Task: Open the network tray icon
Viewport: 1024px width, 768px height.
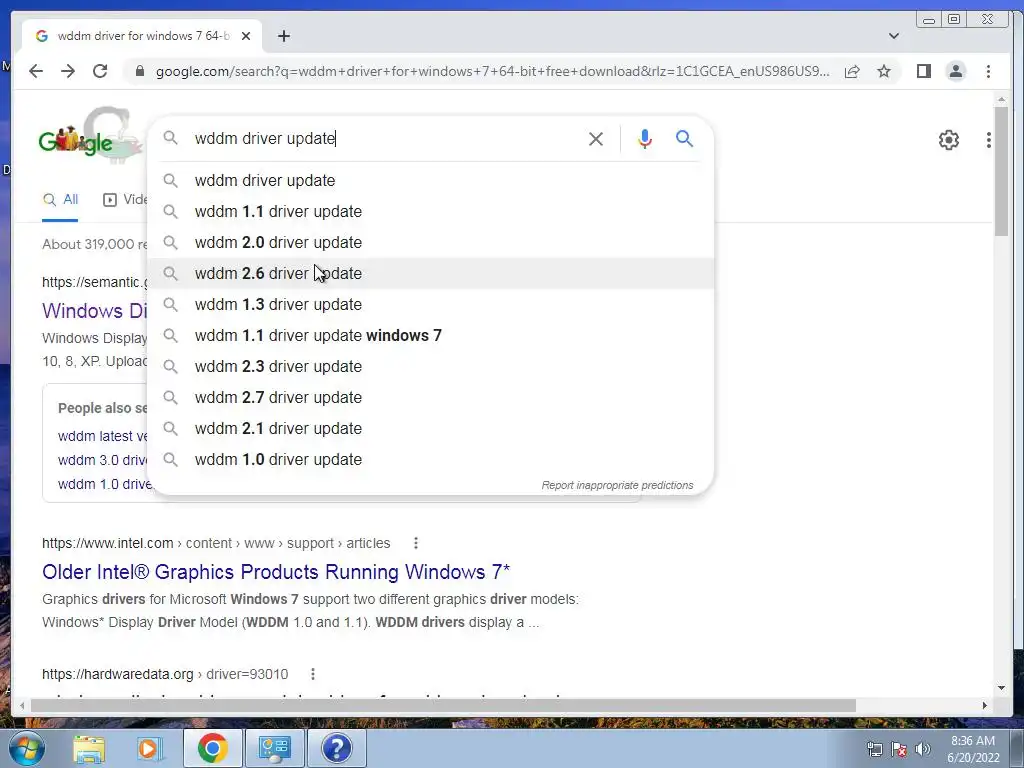Action: (x=875, y=749)
